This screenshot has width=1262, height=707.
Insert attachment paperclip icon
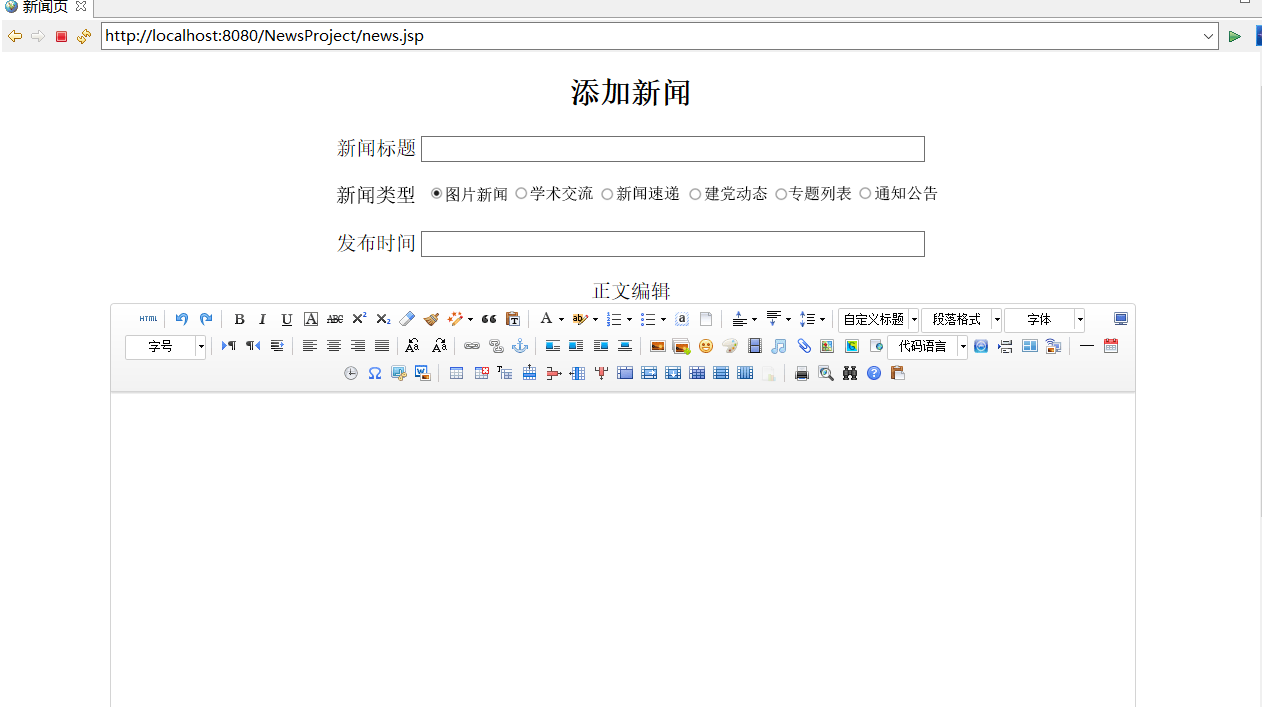coord(803,346)
